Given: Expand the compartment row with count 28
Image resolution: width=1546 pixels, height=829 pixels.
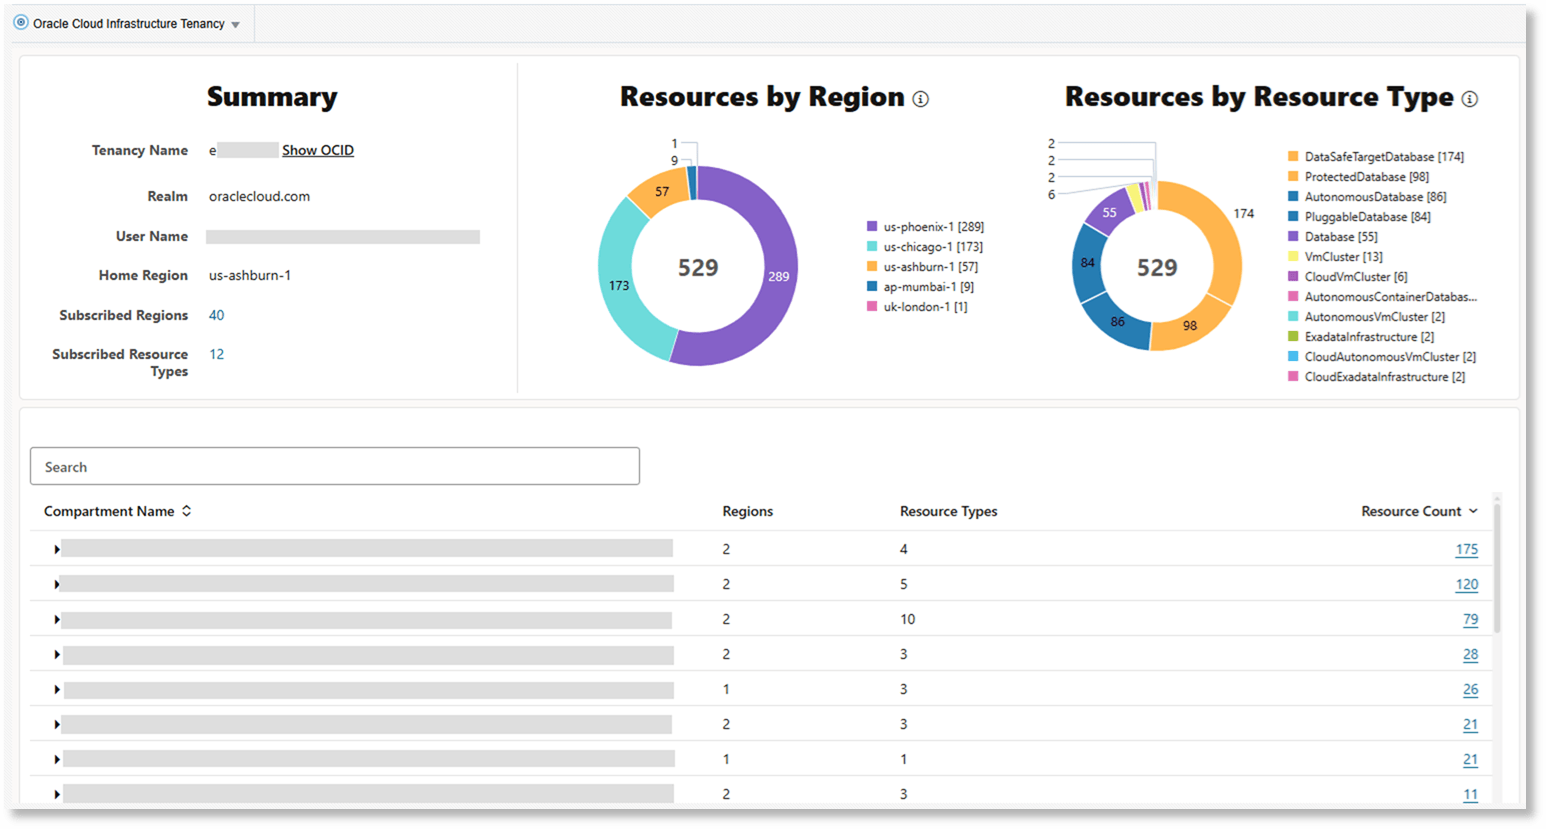Looking at the screenshot, I should point(56,654).
